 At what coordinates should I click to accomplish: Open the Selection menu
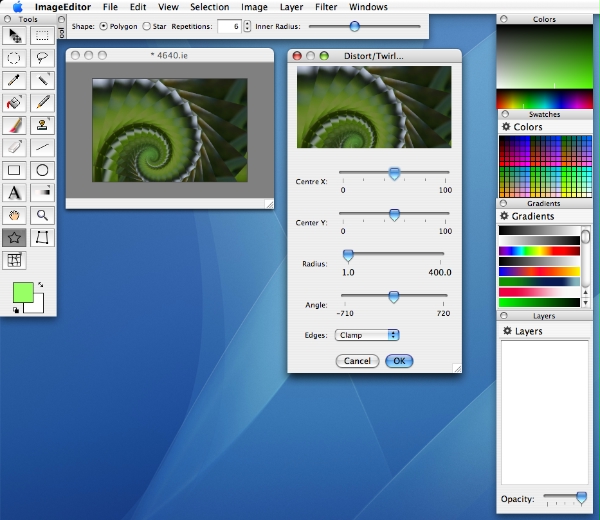(x=210, y=7)
